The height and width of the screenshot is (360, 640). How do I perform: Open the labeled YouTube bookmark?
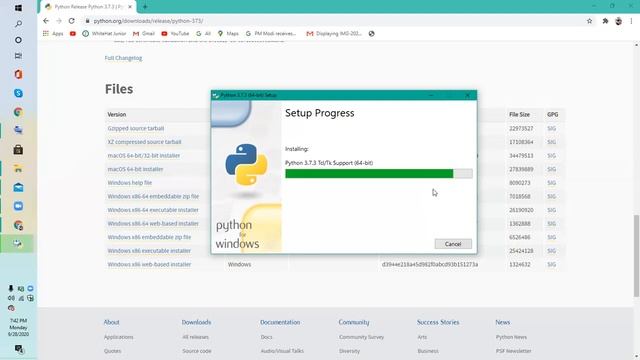tap(175, 33)
